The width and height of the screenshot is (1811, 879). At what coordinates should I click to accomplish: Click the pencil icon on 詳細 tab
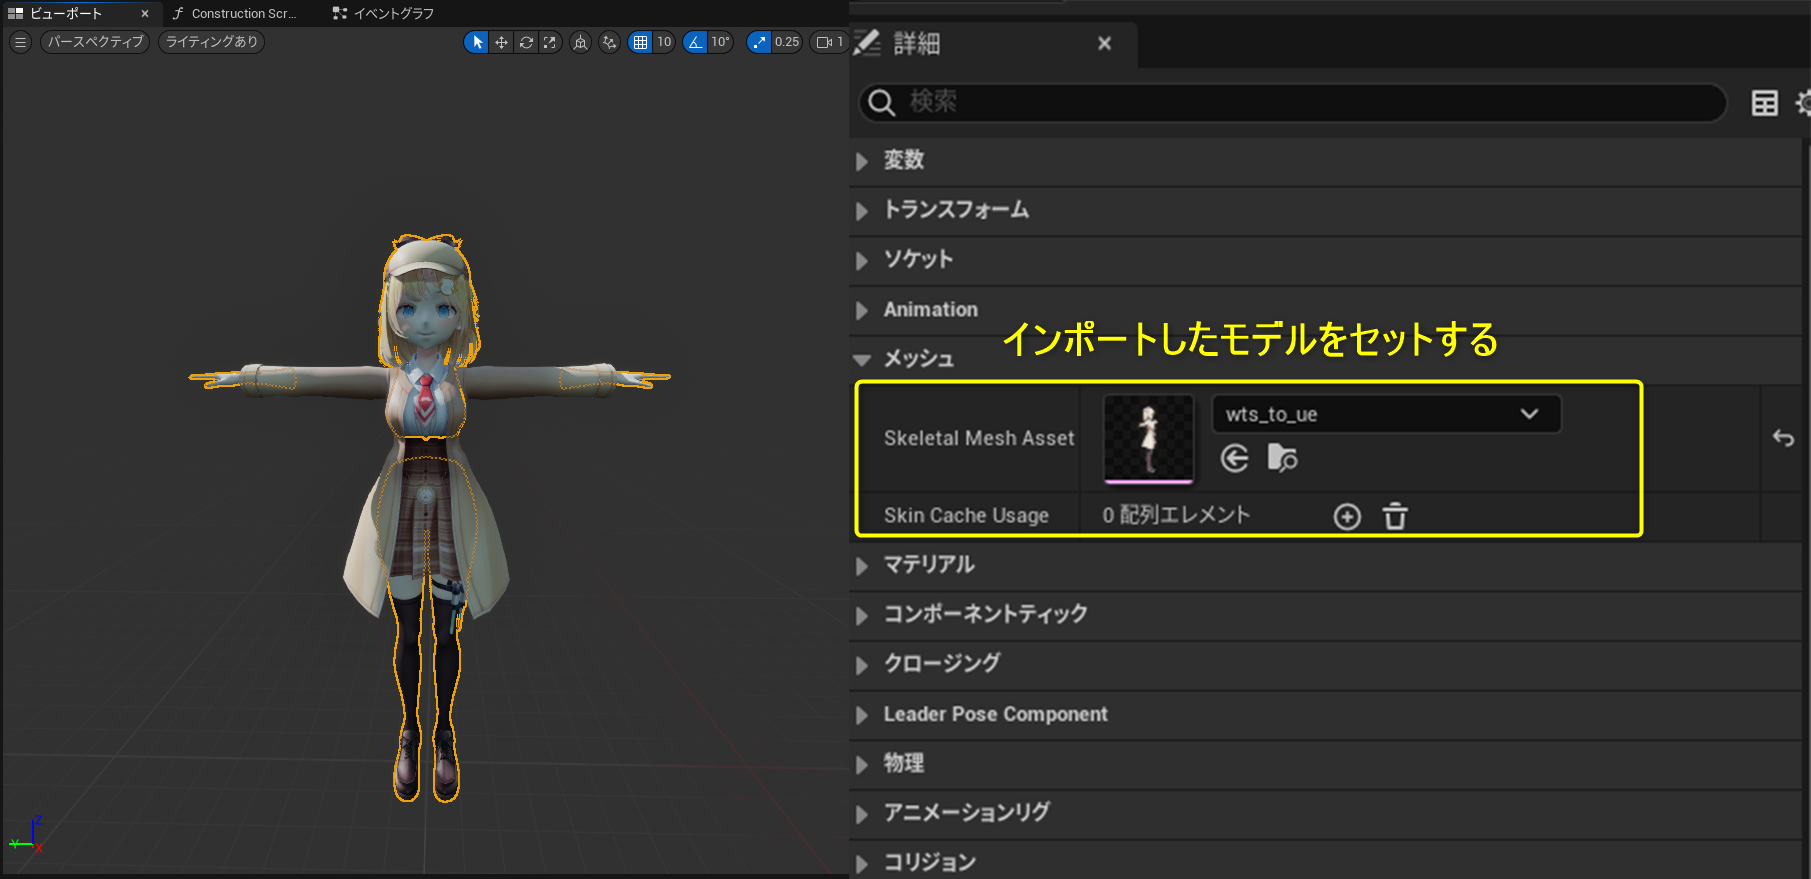[866, 43]
